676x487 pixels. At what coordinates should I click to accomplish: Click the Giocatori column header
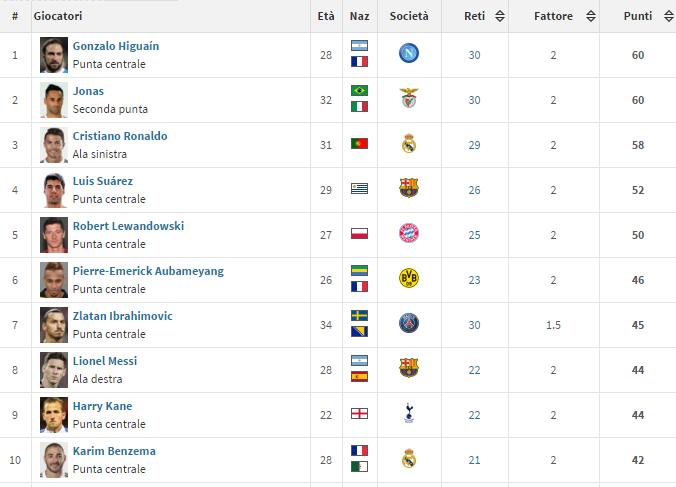point(58,16)
